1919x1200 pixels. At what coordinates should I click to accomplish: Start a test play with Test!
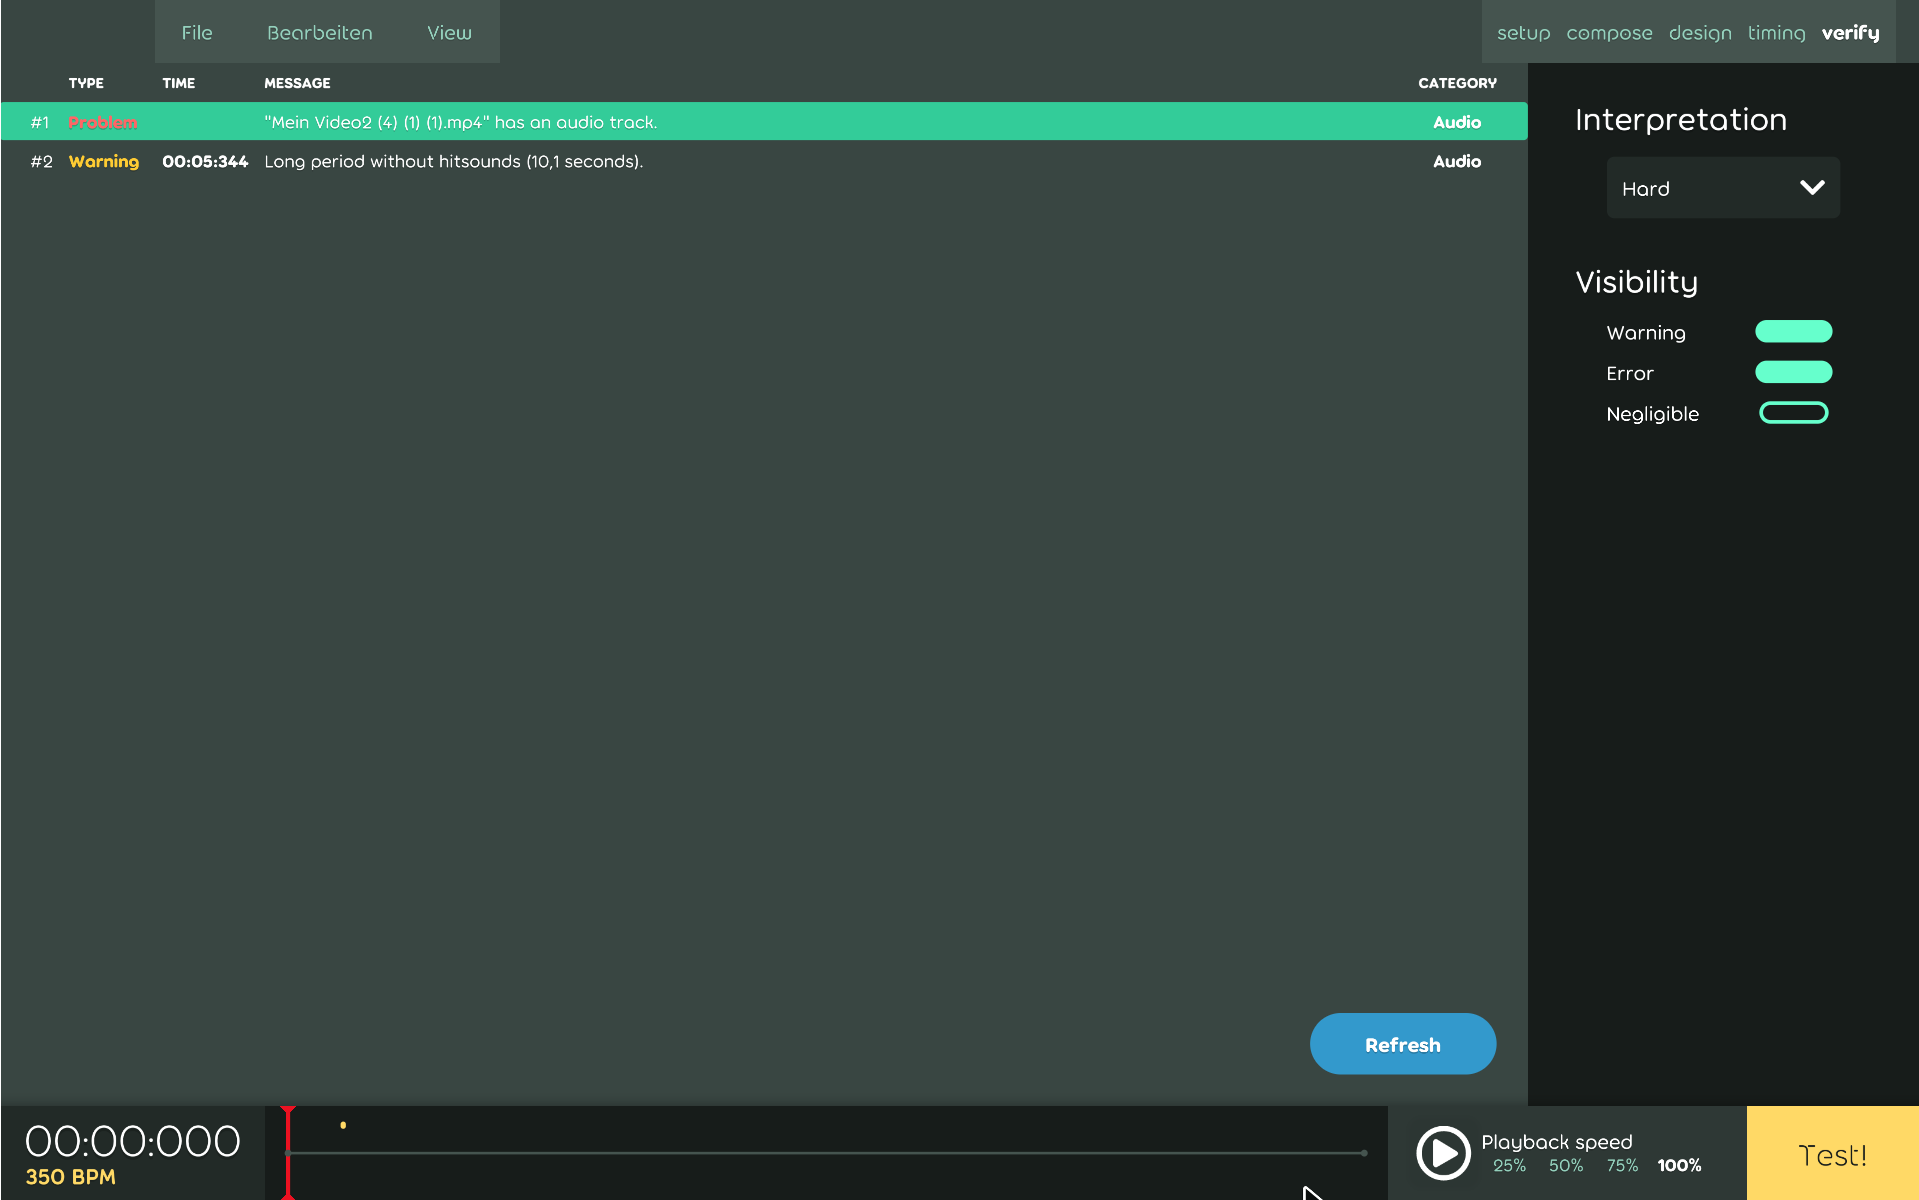coord(1832,1154)
